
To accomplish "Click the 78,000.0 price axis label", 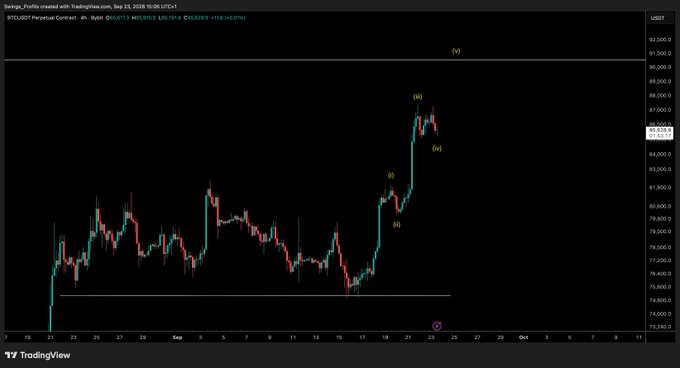I will (x=660, y=248).
